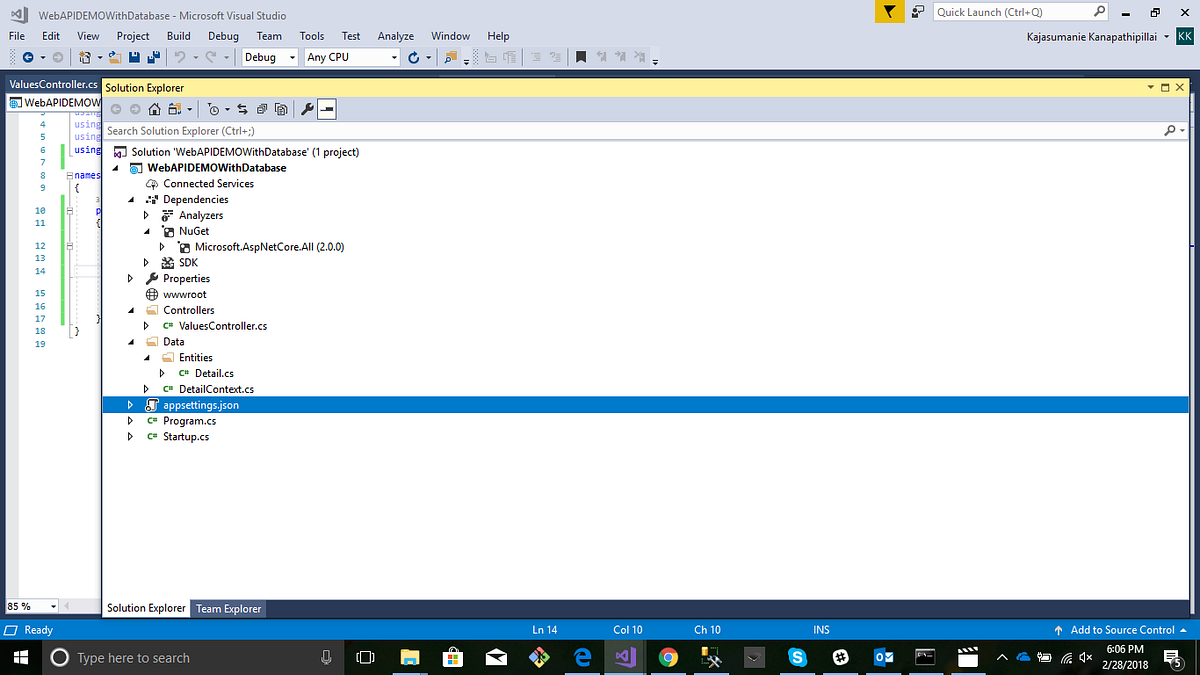Collapse the Dependencies tree node
This screenshot has width=1200, height=675.
[130, 199]
